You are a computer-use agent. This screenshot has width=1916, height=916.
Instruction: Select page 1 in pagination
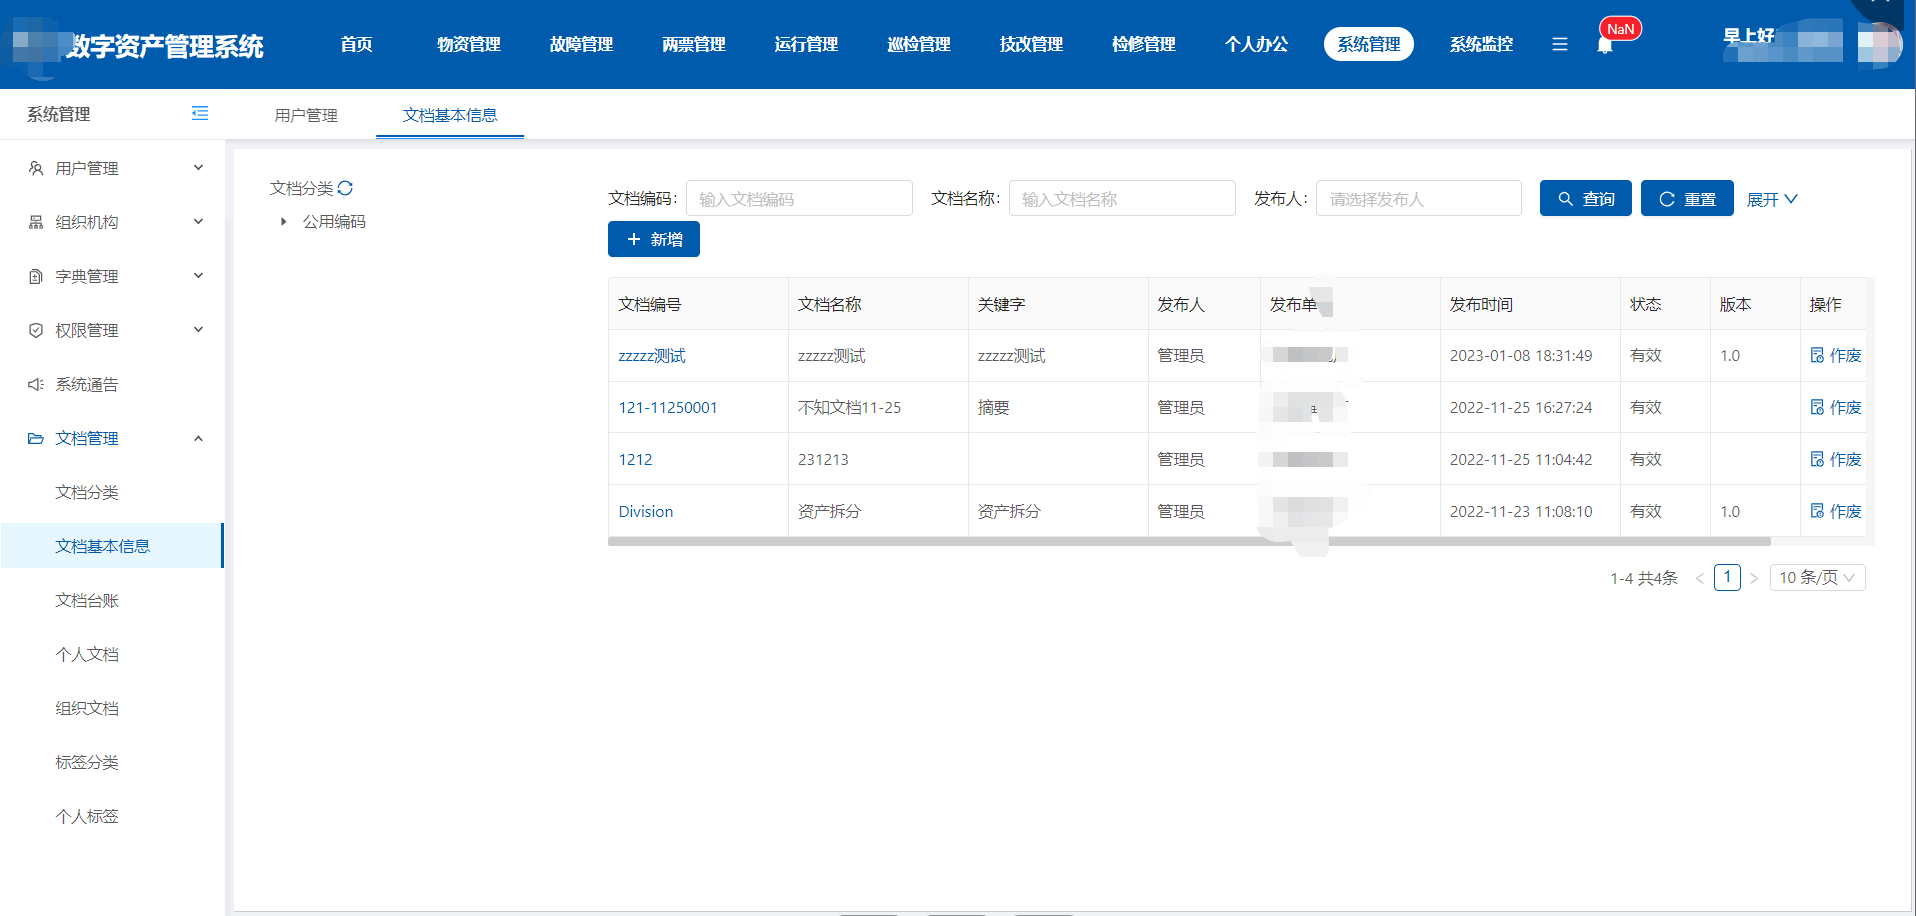coord(1727,577)
